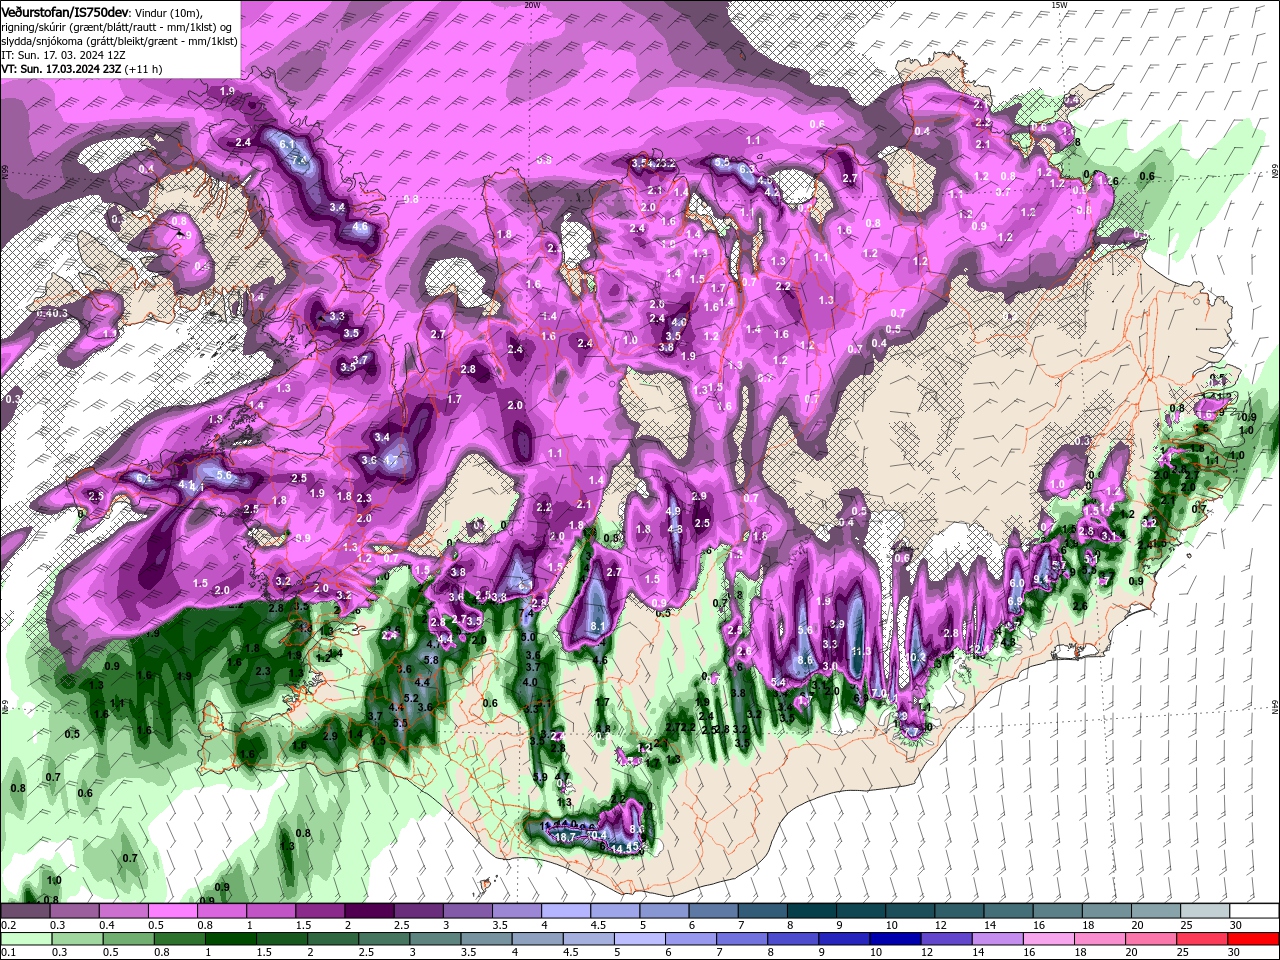Pick the dark purple snow swatch labeled 2
1280x960 pixels.
coord(369,910)
